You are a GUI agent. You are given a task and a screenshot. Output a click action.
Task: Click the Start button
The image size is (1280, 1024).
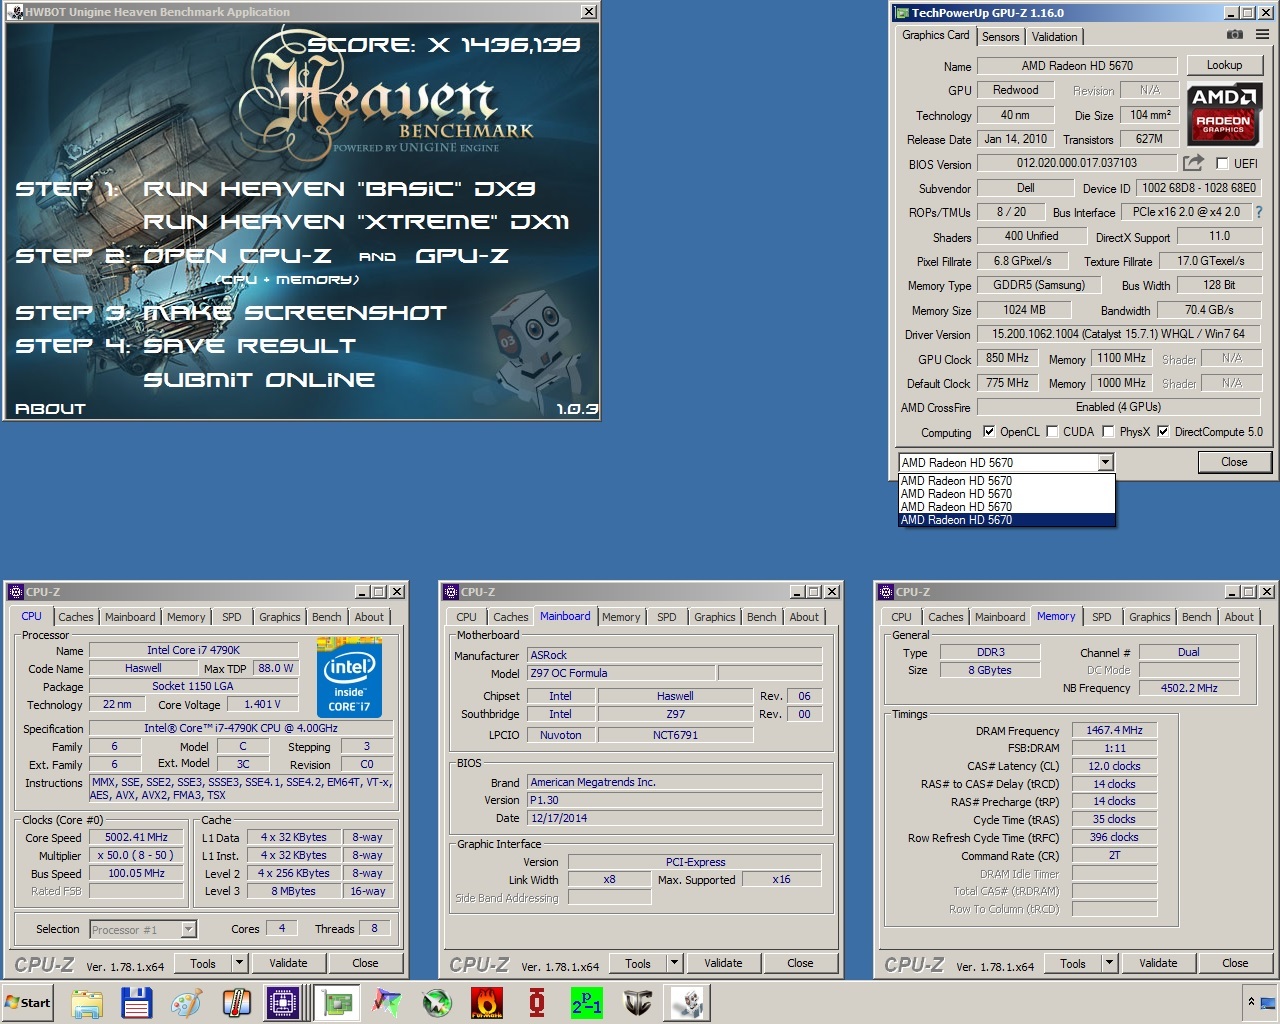click(29, 1002)
